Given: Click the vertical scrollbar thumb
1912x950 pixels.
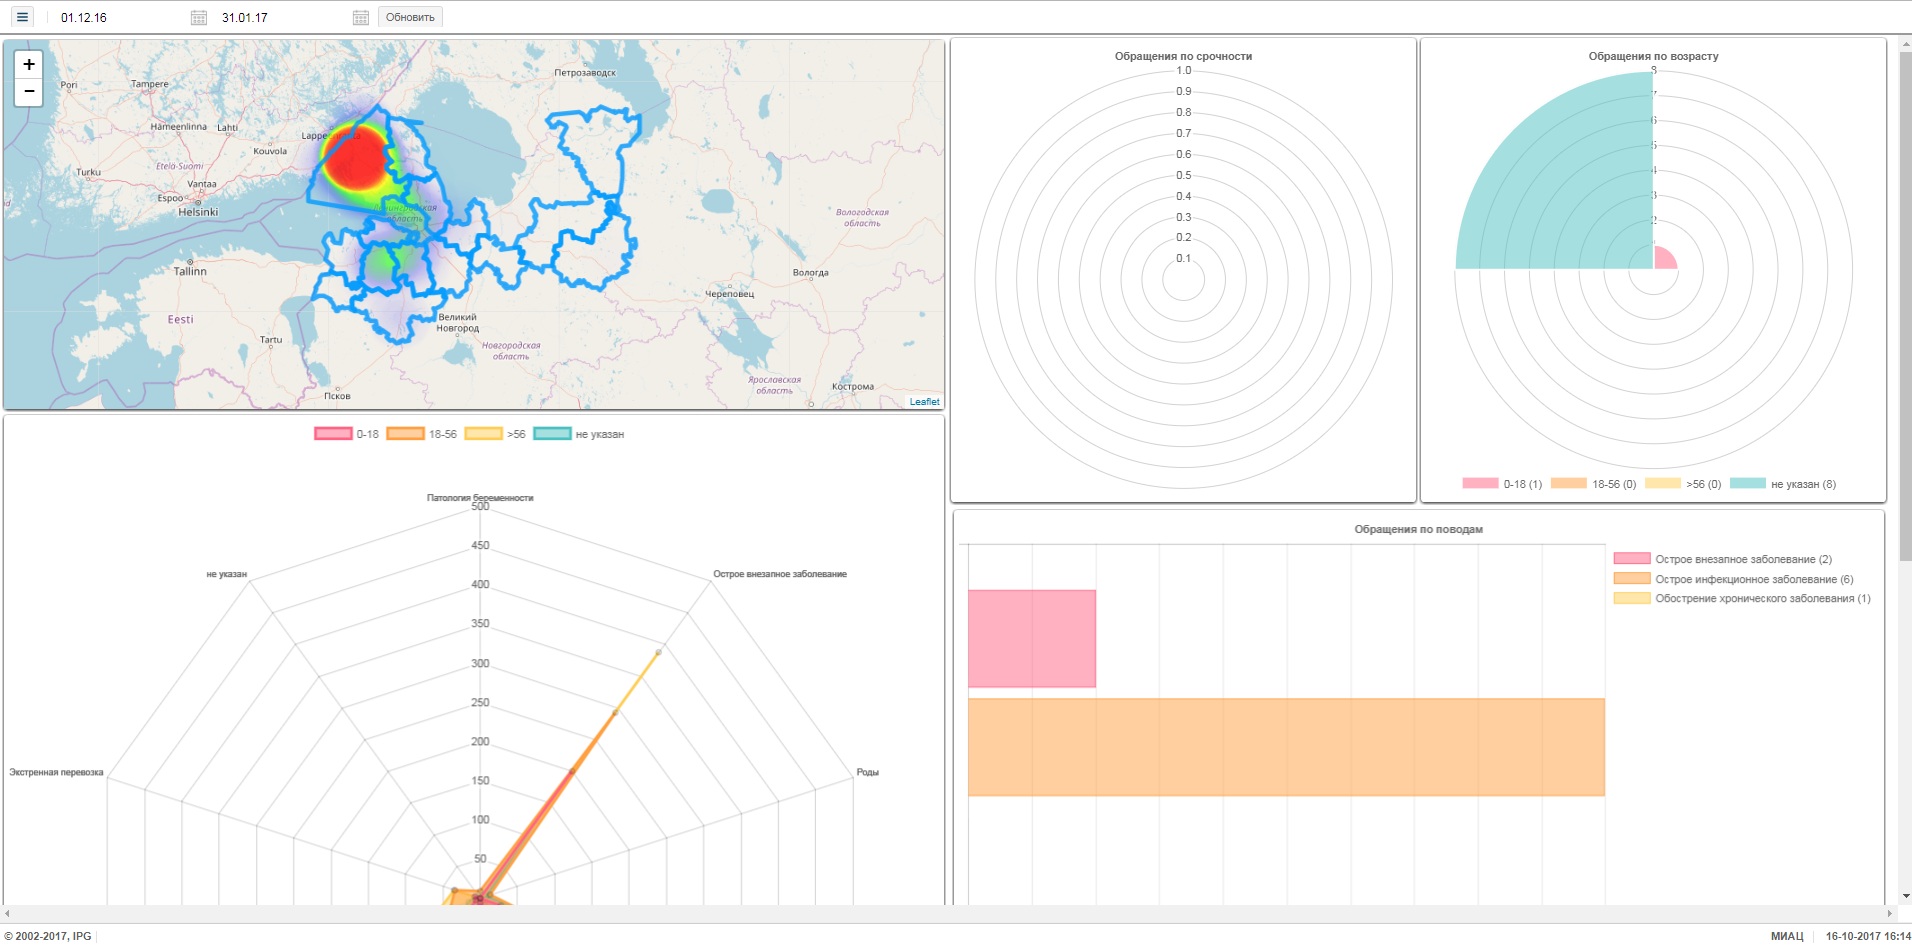Looking at the screenshot, I should pyautogui.click(x=1905, y=306).
